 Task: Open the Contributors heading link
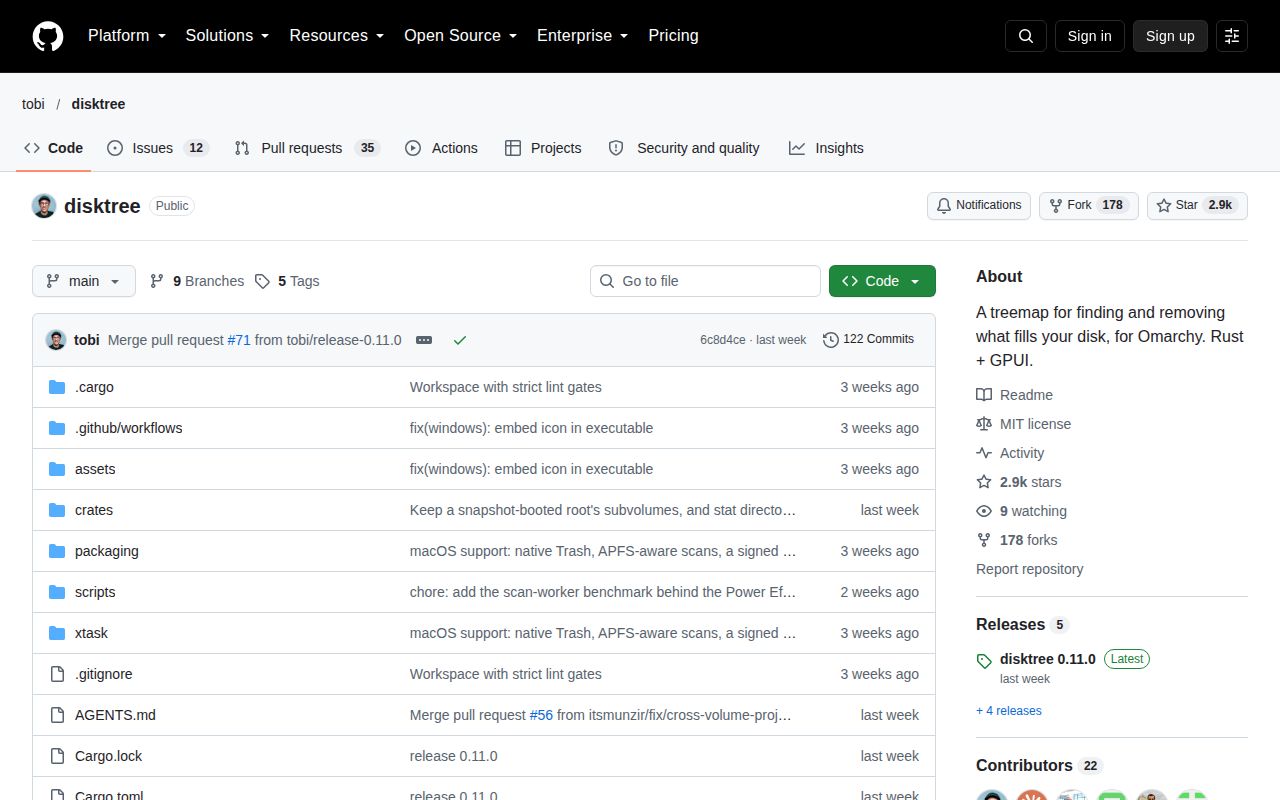click(1038, 765)
